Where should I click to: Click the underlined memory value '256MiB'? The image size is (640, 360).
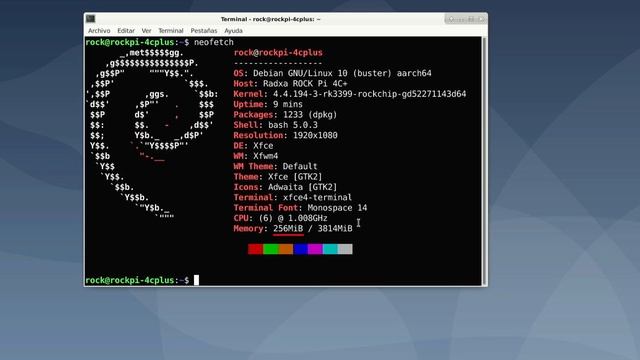(x=288, y=229)
